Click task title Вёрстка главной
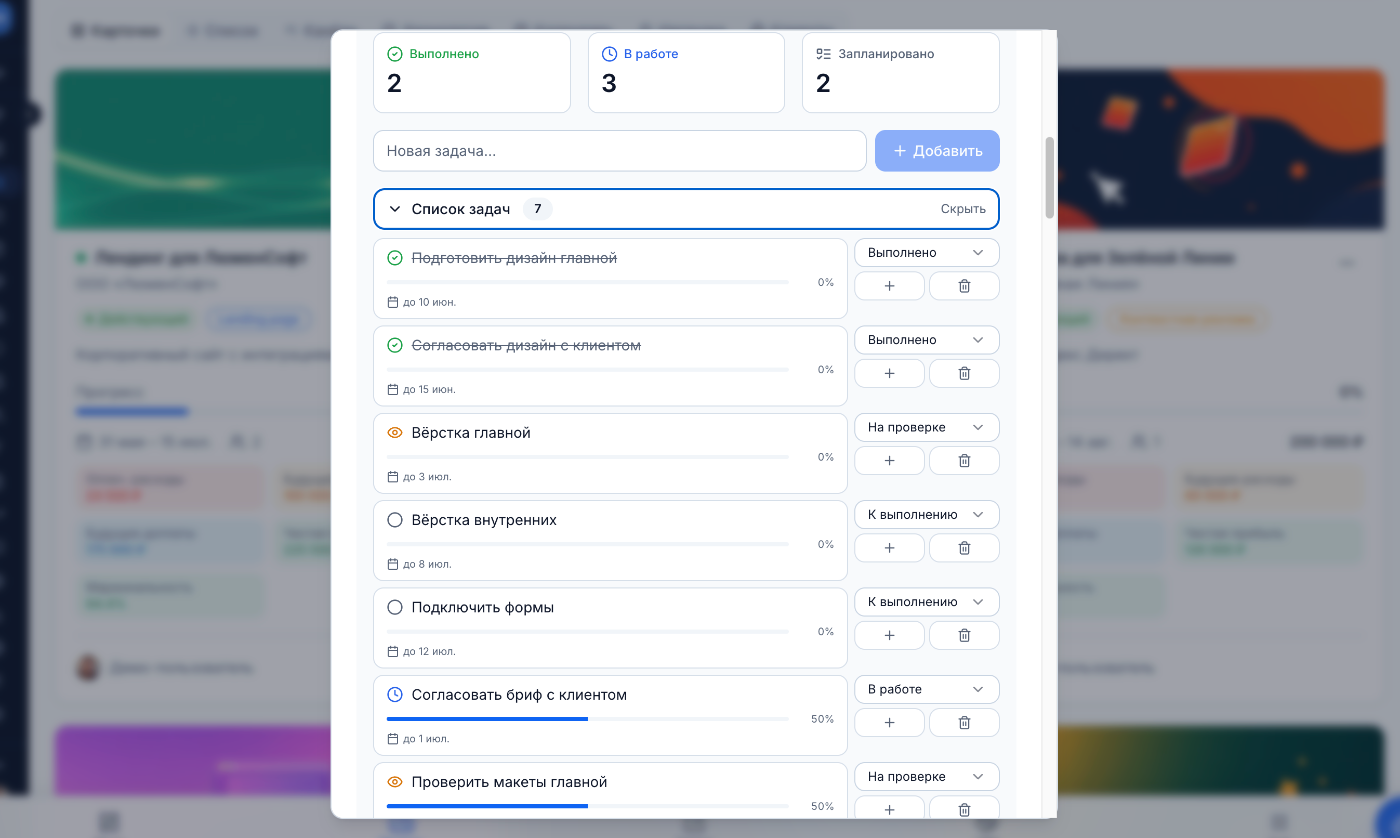 click(471, 433)
